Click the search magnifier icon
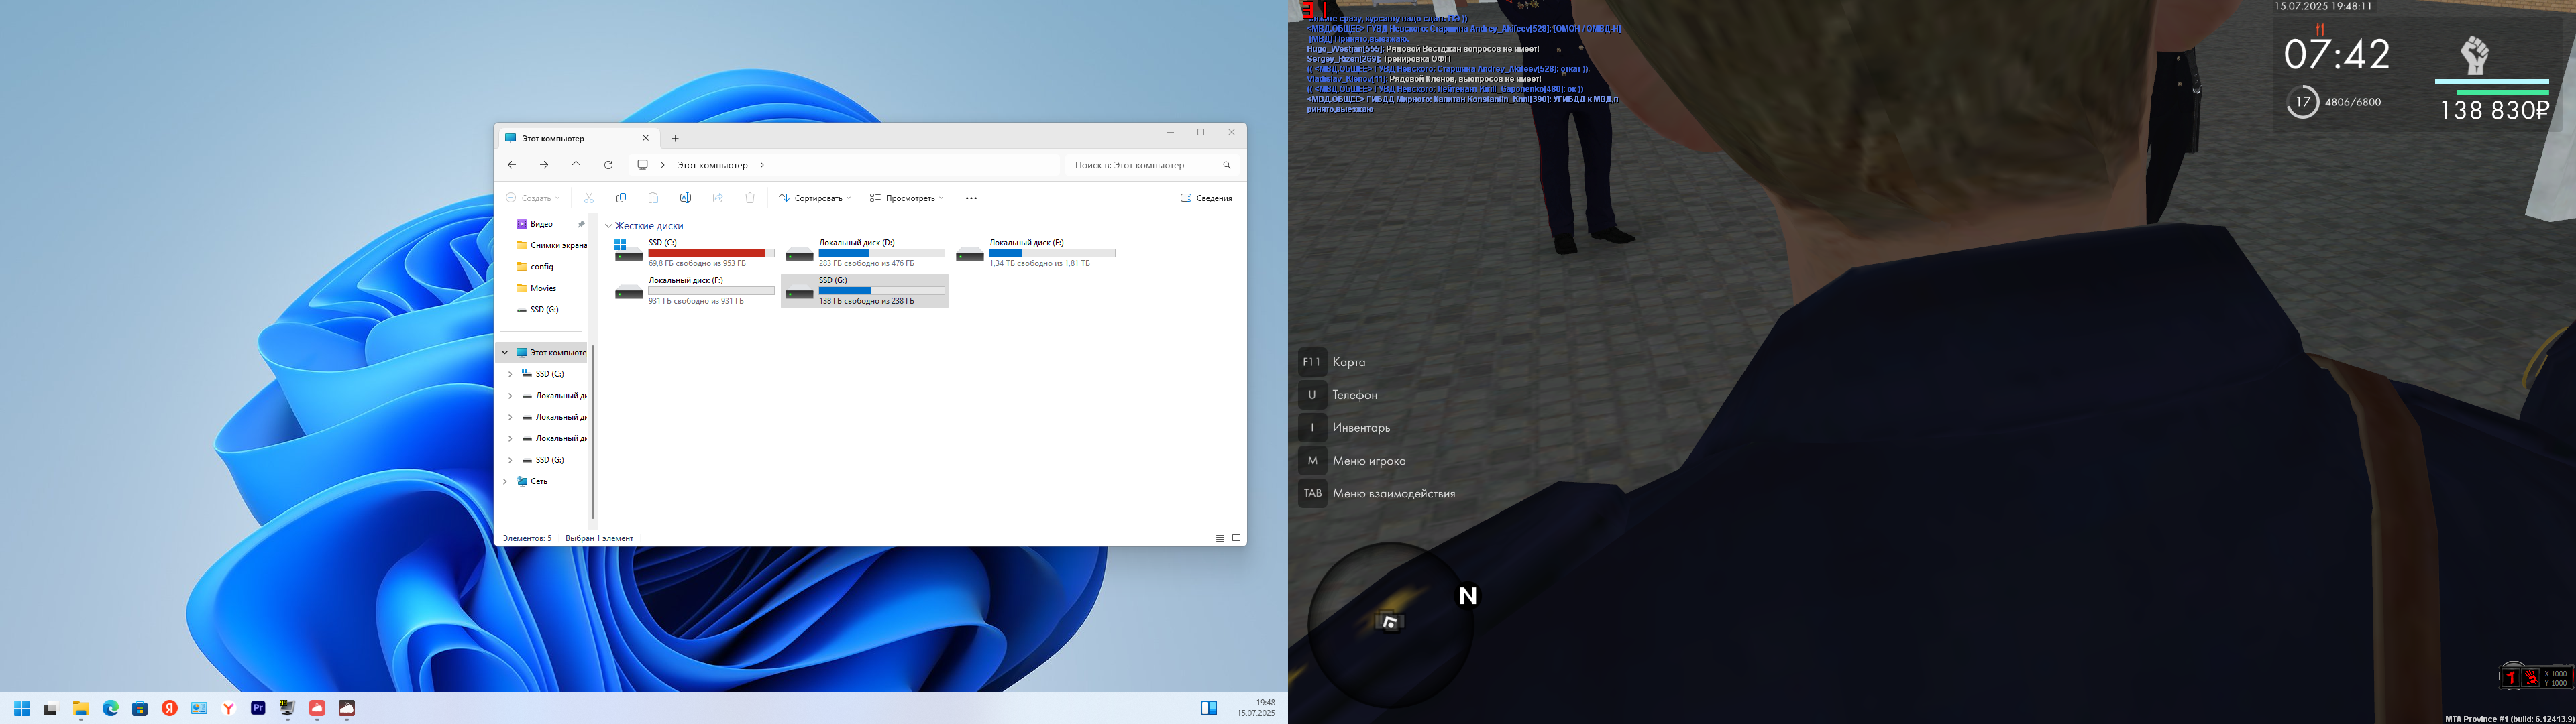Image resolution: width=2576 pixels, height=724 pixels. pos(1227,165)
